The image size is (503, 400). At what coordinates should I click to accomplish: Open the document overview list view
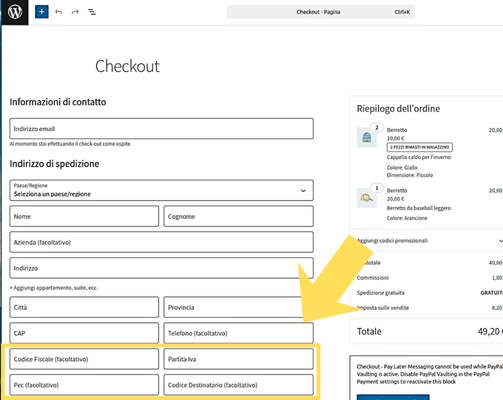(x=92, y=12)
